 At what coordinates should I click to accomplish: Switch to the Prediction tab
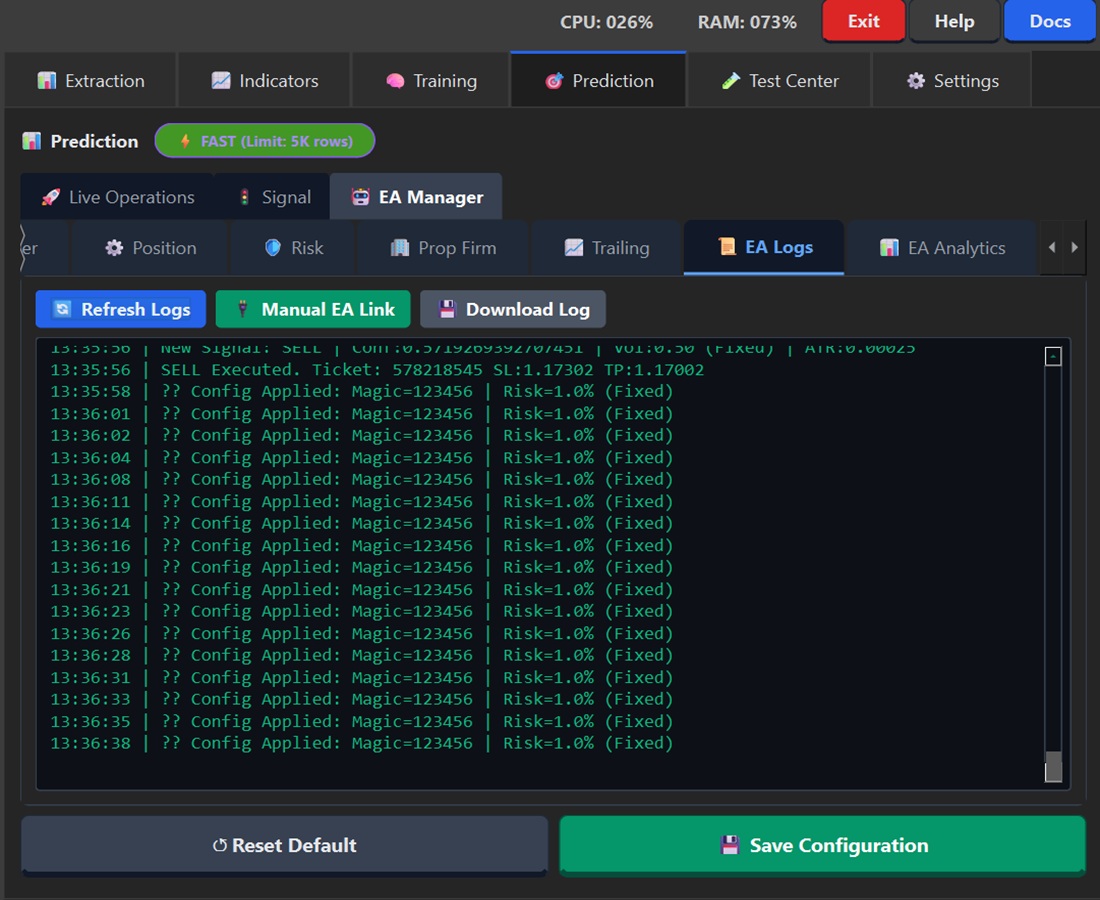tap(597, 80)
